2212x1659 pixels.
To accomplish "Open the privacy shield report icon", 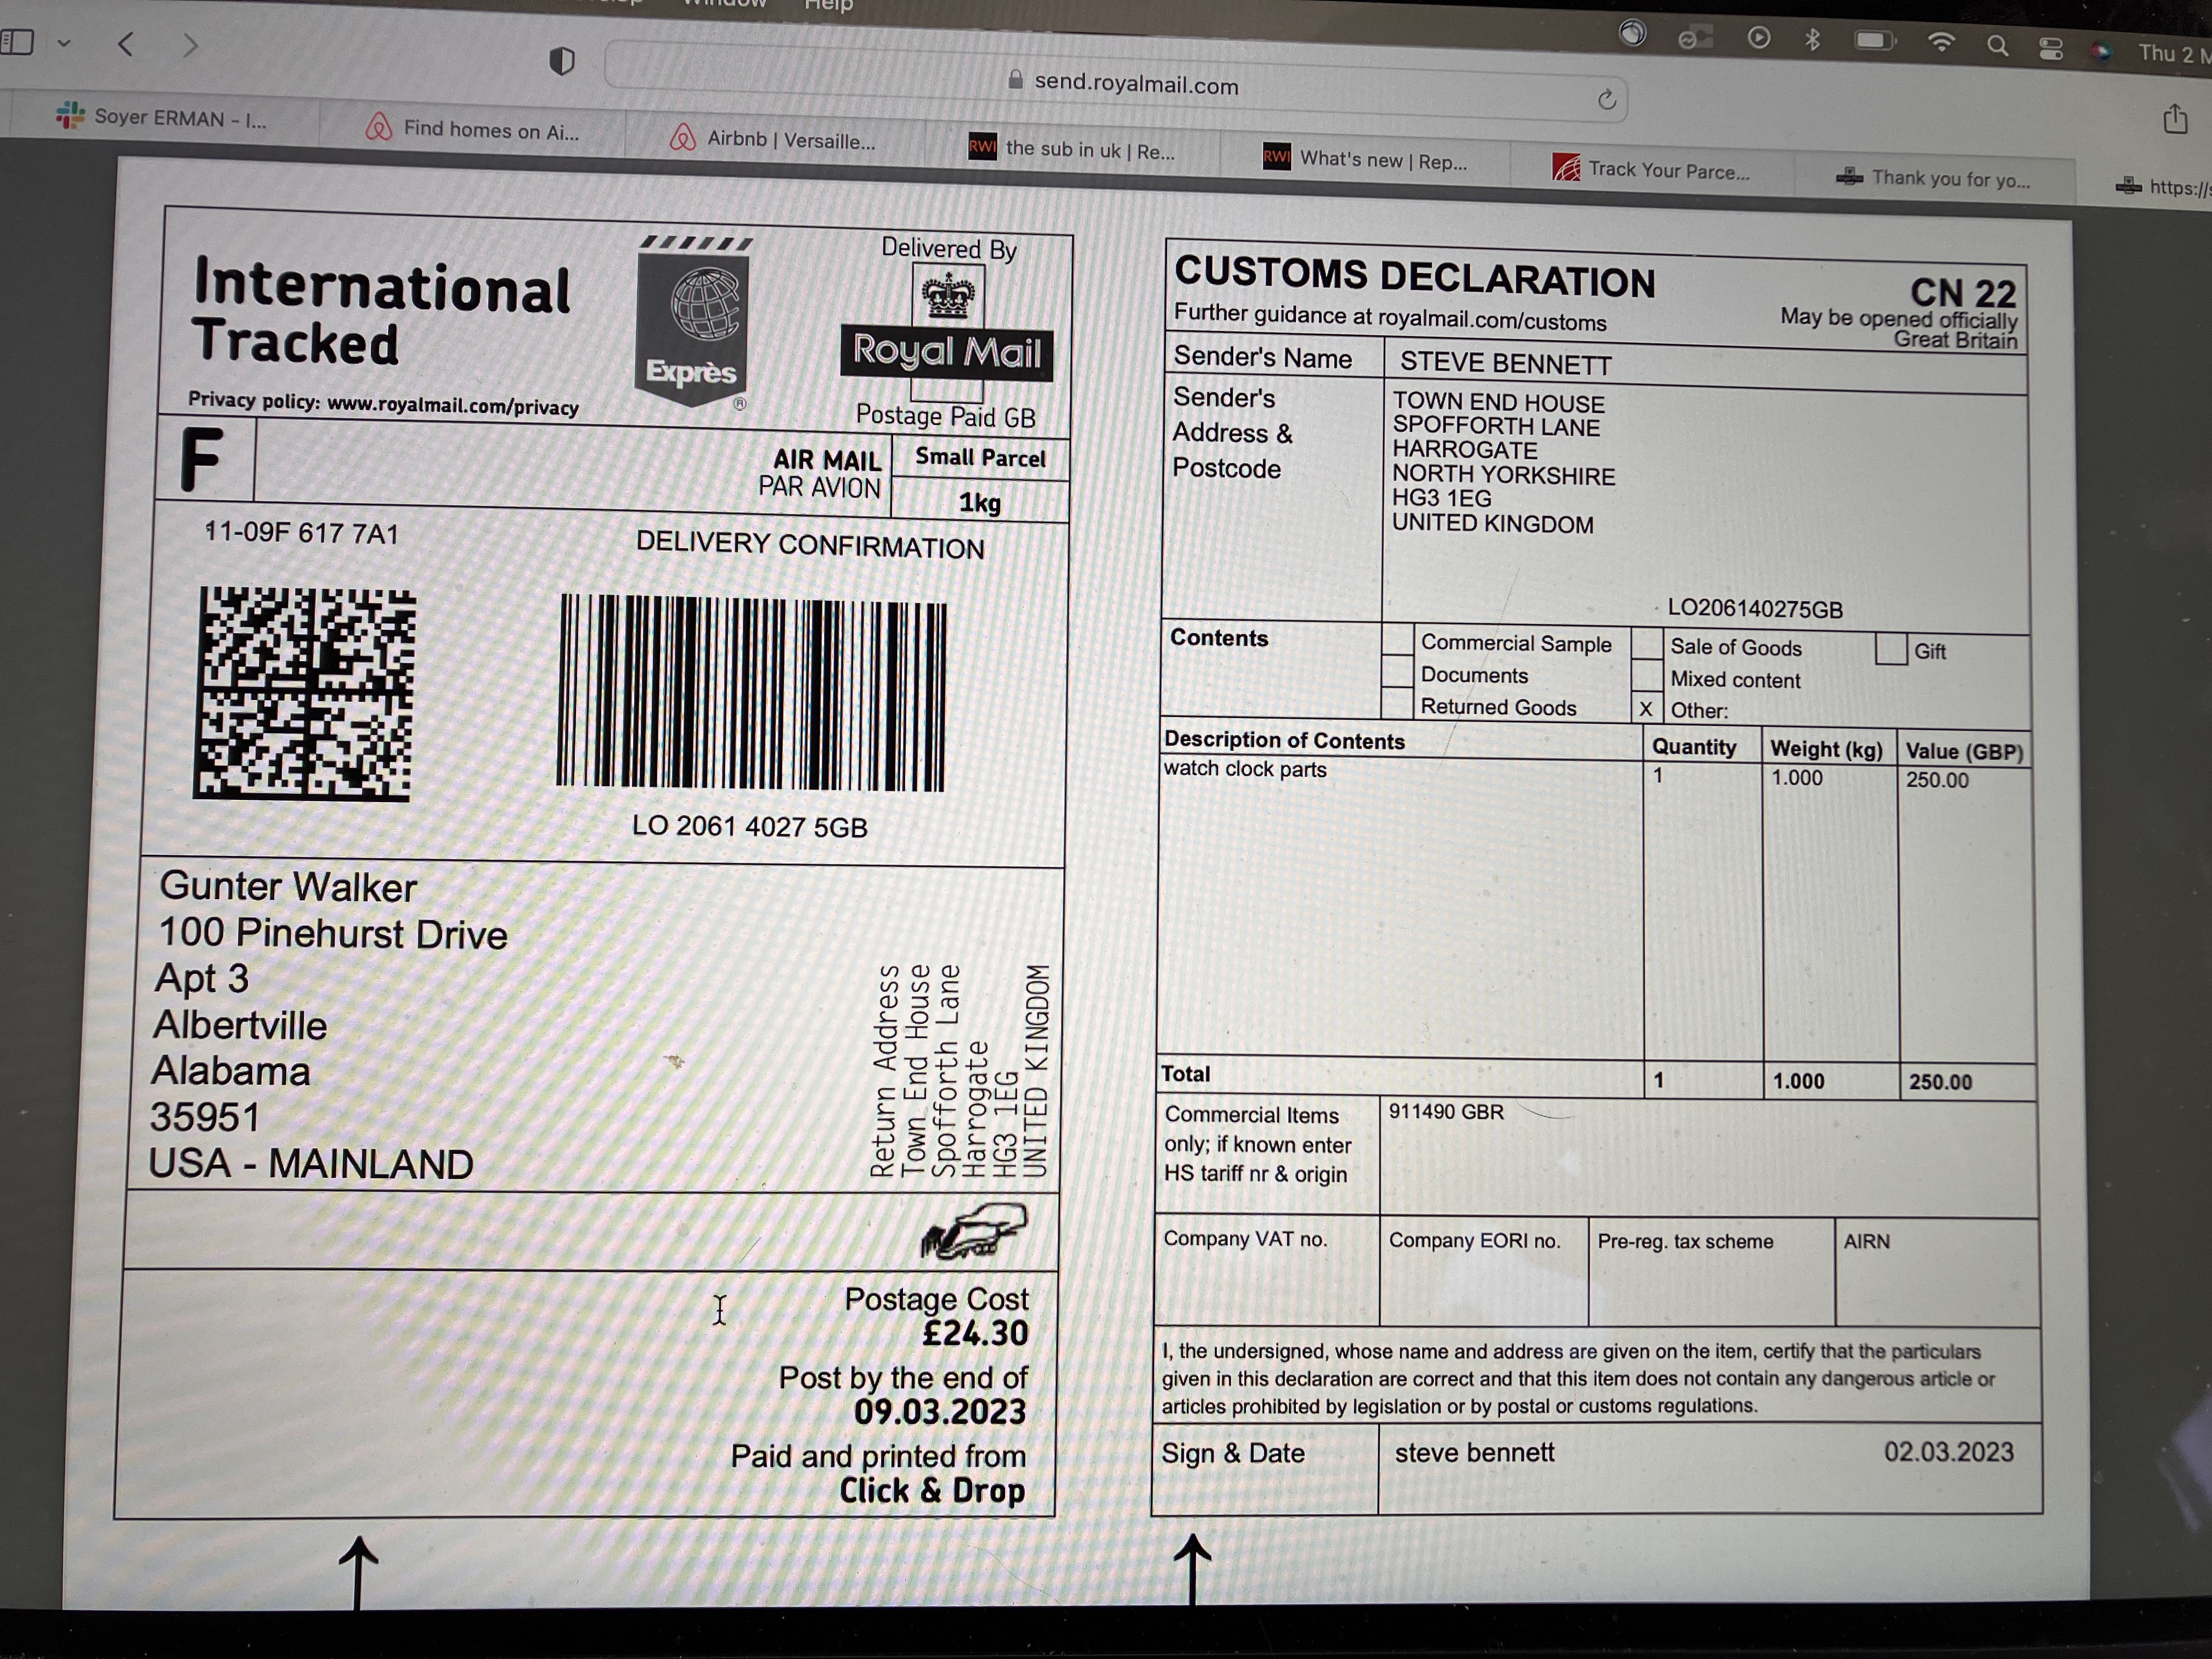I will click(x=562, y=61).
